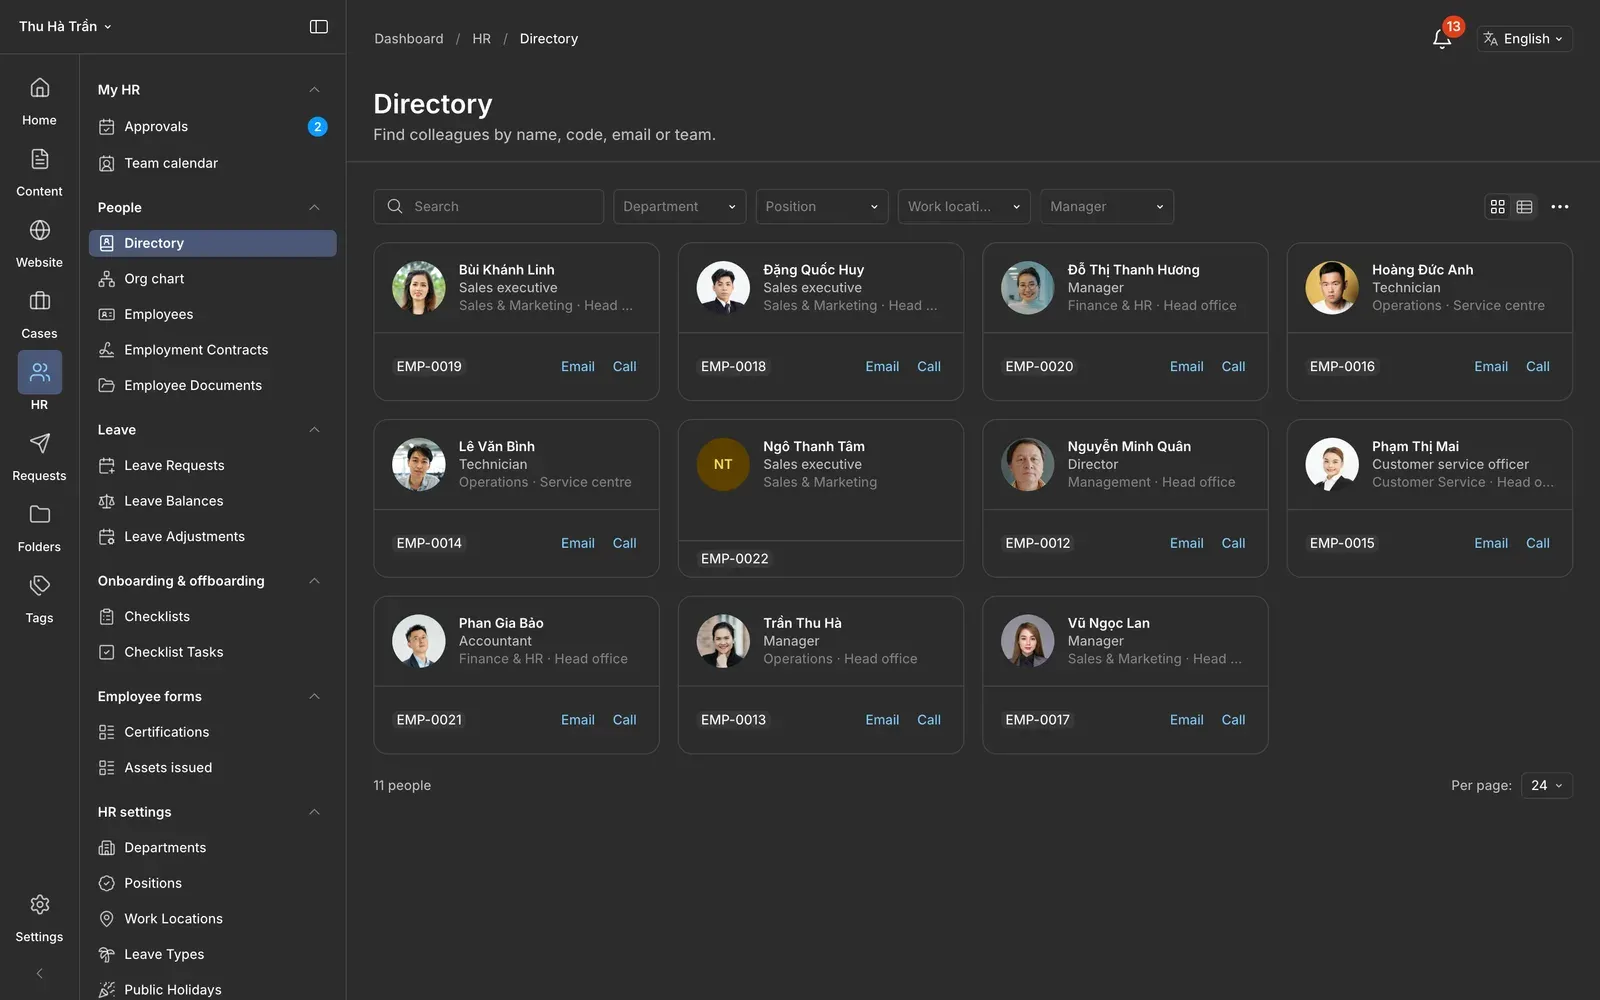Collapse the Employee forms section
Viewport: 1600px width, 1000px height.
(314, 697)
